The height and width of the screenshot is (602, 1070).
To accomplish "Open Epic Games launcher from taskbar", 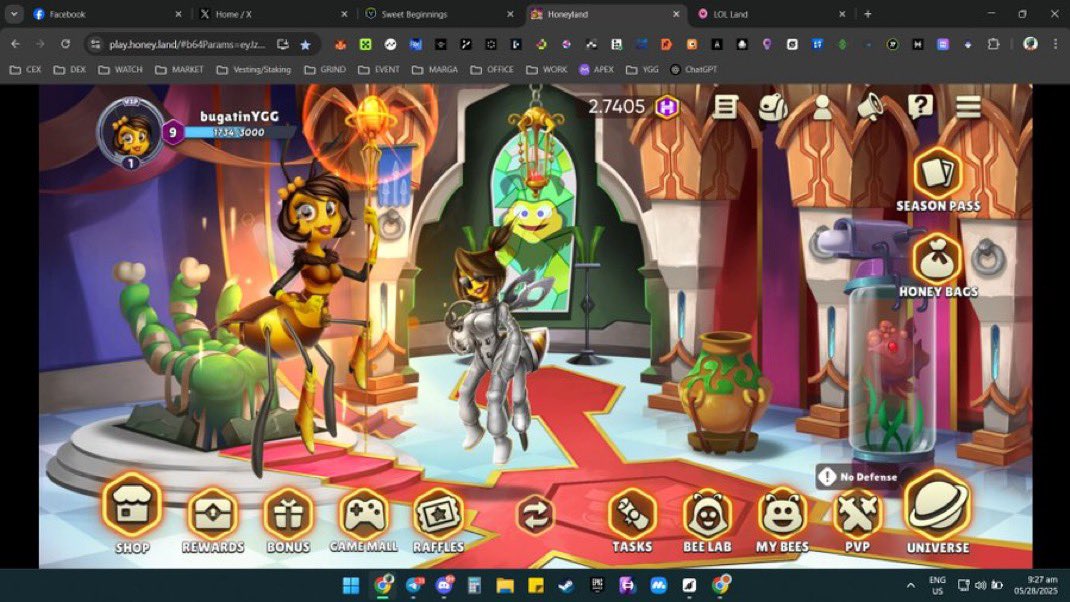I will pos(597,585).
